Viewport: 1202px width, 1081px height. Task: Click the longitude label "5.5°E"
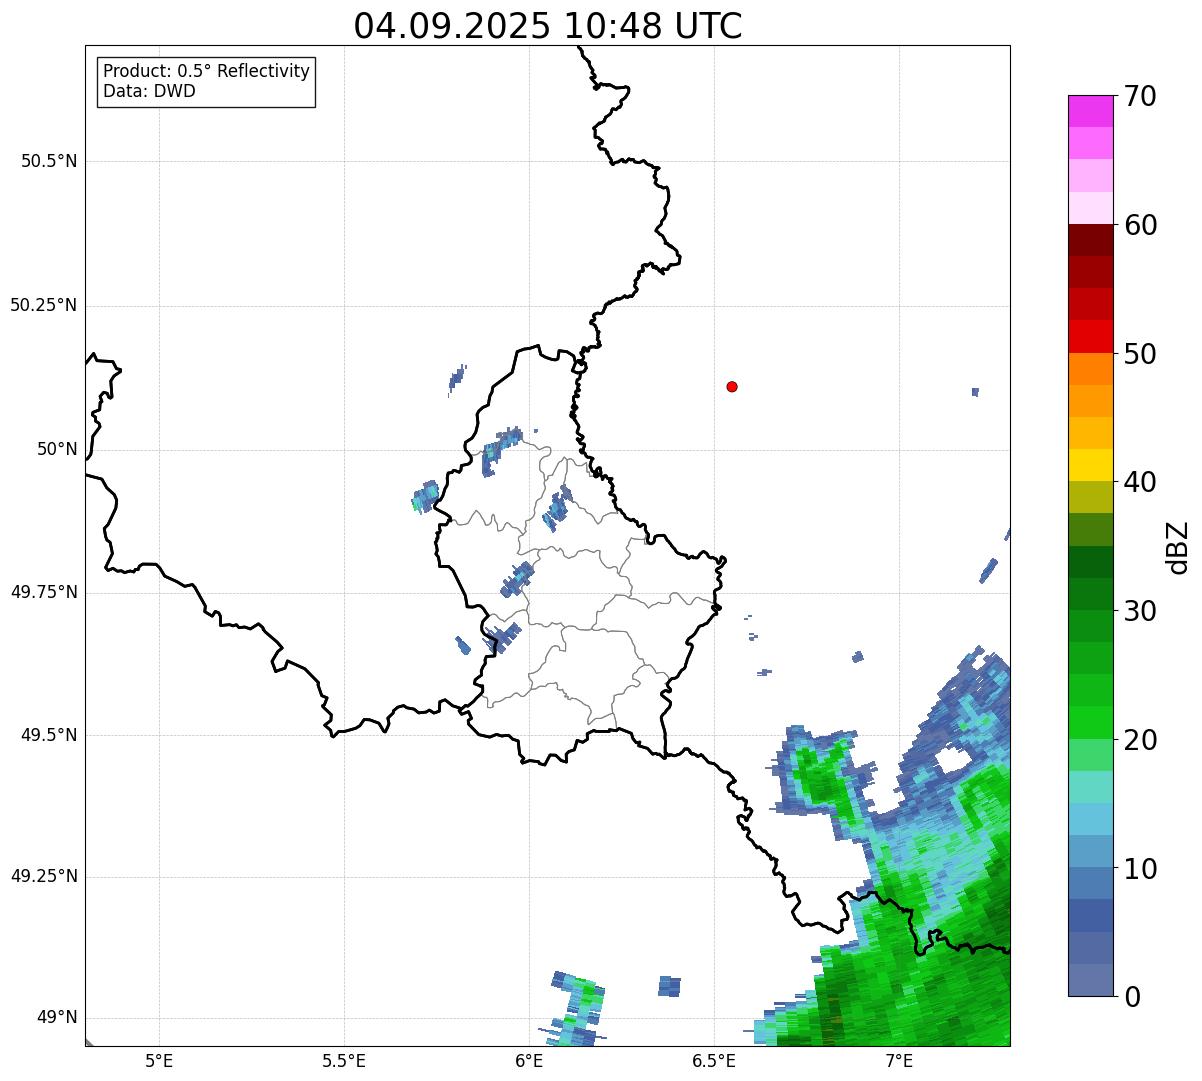coord(344,1060)
